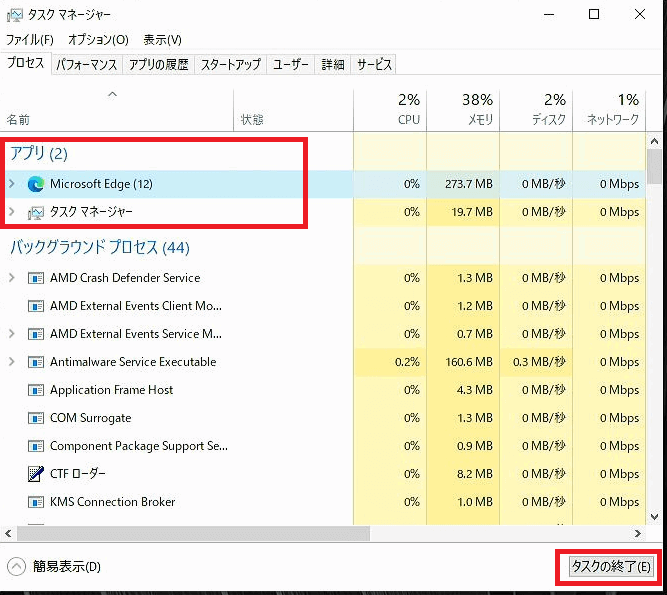Switch to the パフォーマンス tab

(x=87, y=65)
